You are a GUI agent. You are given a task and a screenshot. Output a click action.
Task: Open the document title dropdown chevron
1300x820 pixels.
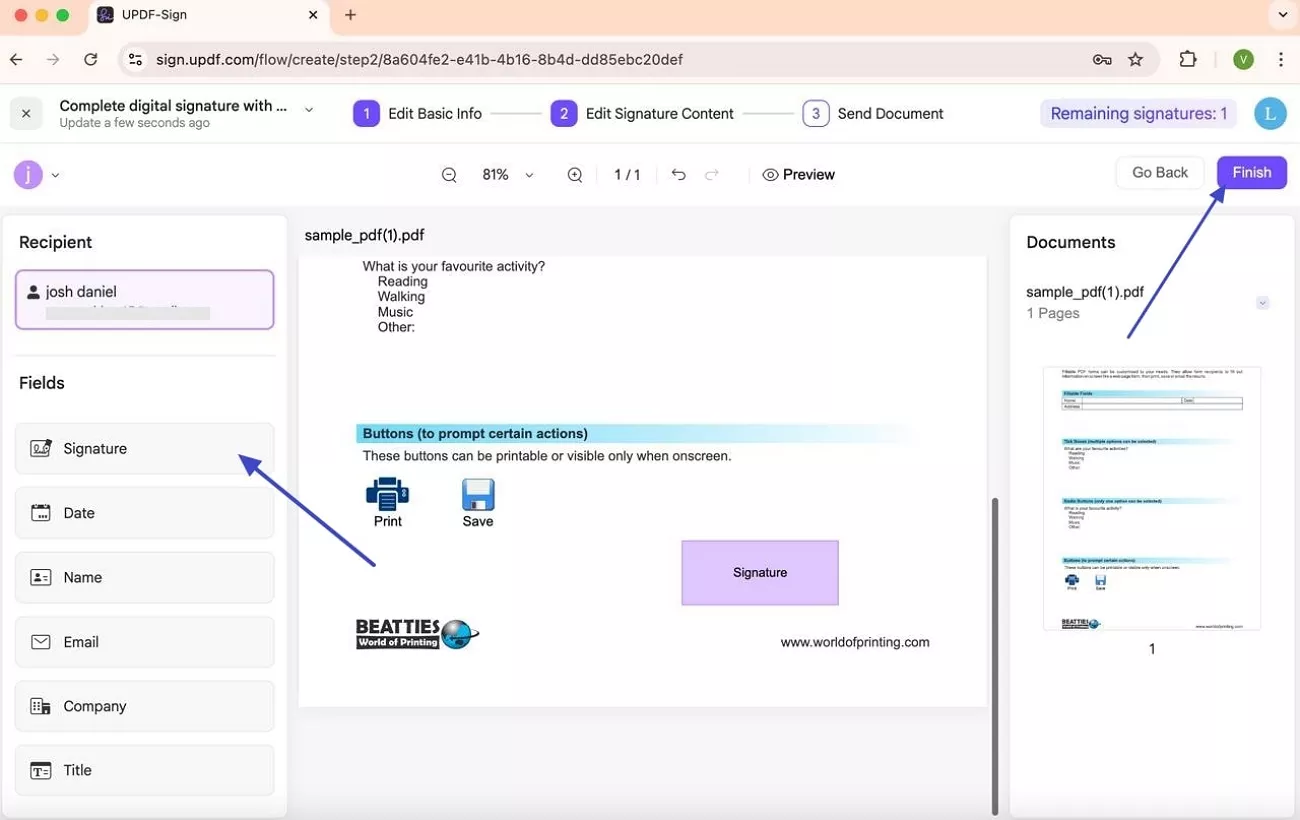point(309,110)
